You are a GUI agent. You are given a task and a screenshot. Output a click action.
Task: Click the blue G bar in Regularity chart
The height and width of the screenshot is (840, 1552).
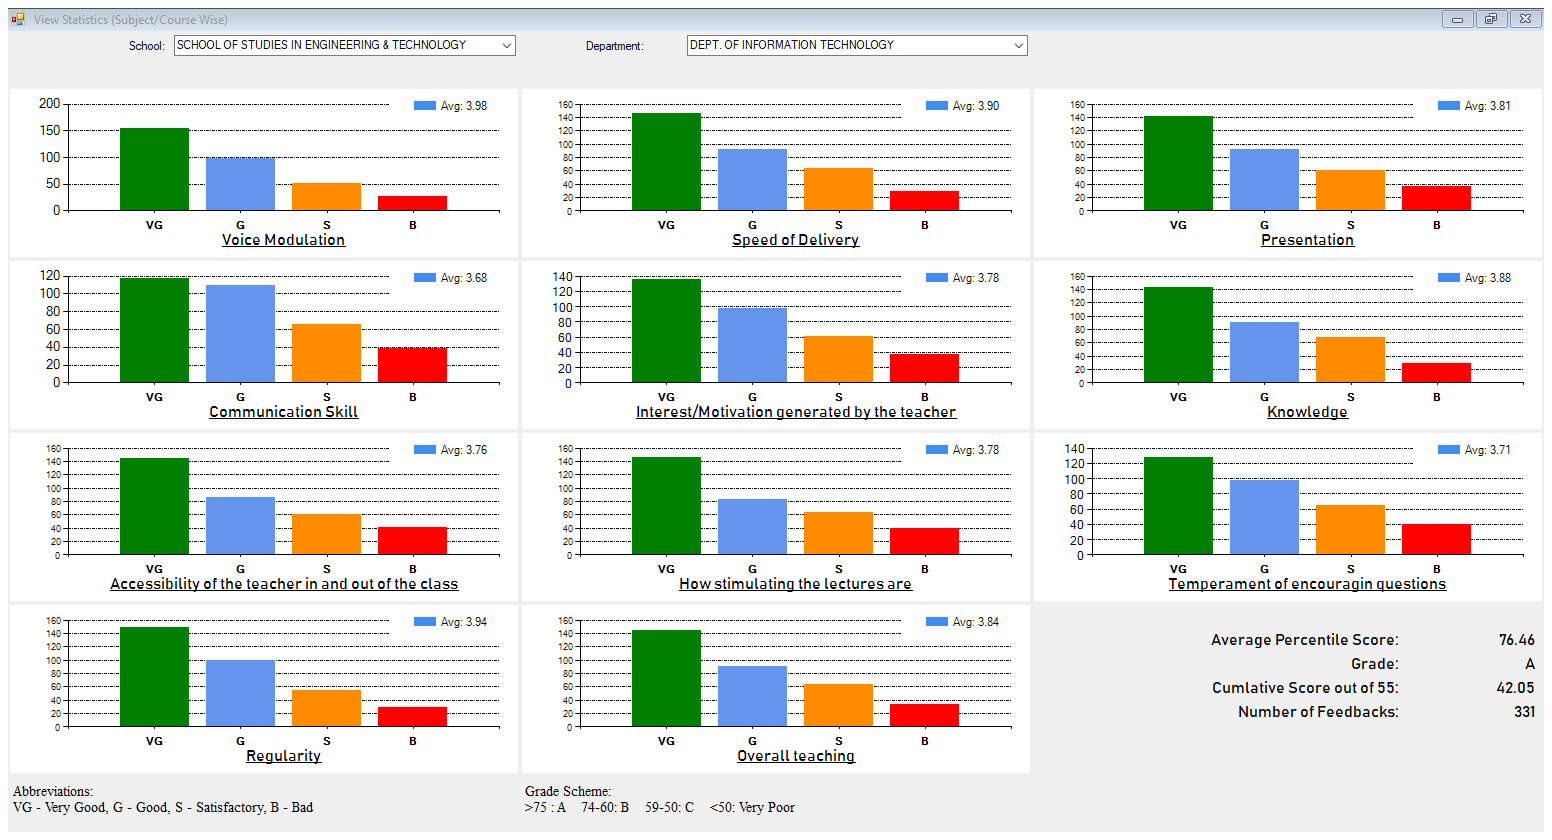coord(240,693)
